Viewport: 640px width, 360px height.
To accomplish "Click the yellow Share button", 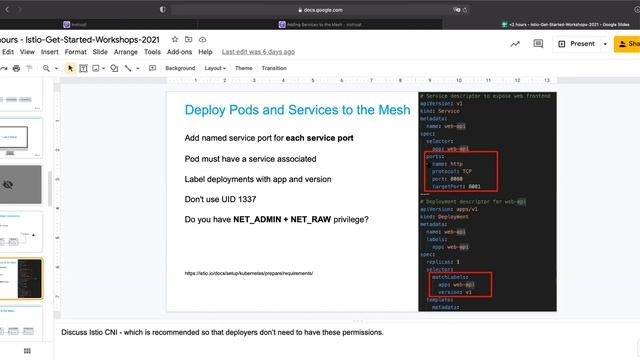I will click(x=627, y=44).
